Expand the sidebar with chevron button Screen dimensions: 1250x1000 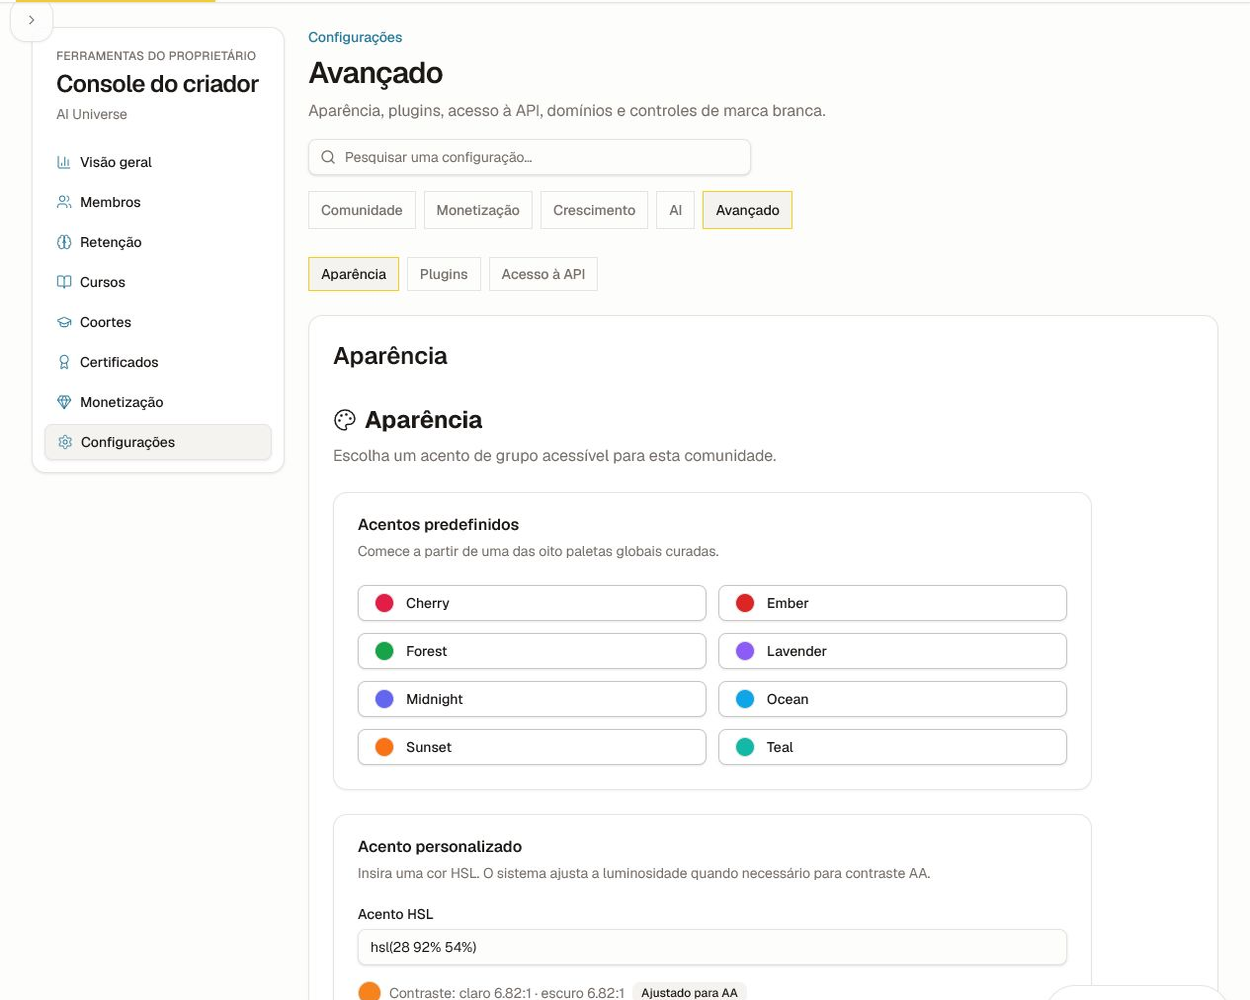[31, 20]
